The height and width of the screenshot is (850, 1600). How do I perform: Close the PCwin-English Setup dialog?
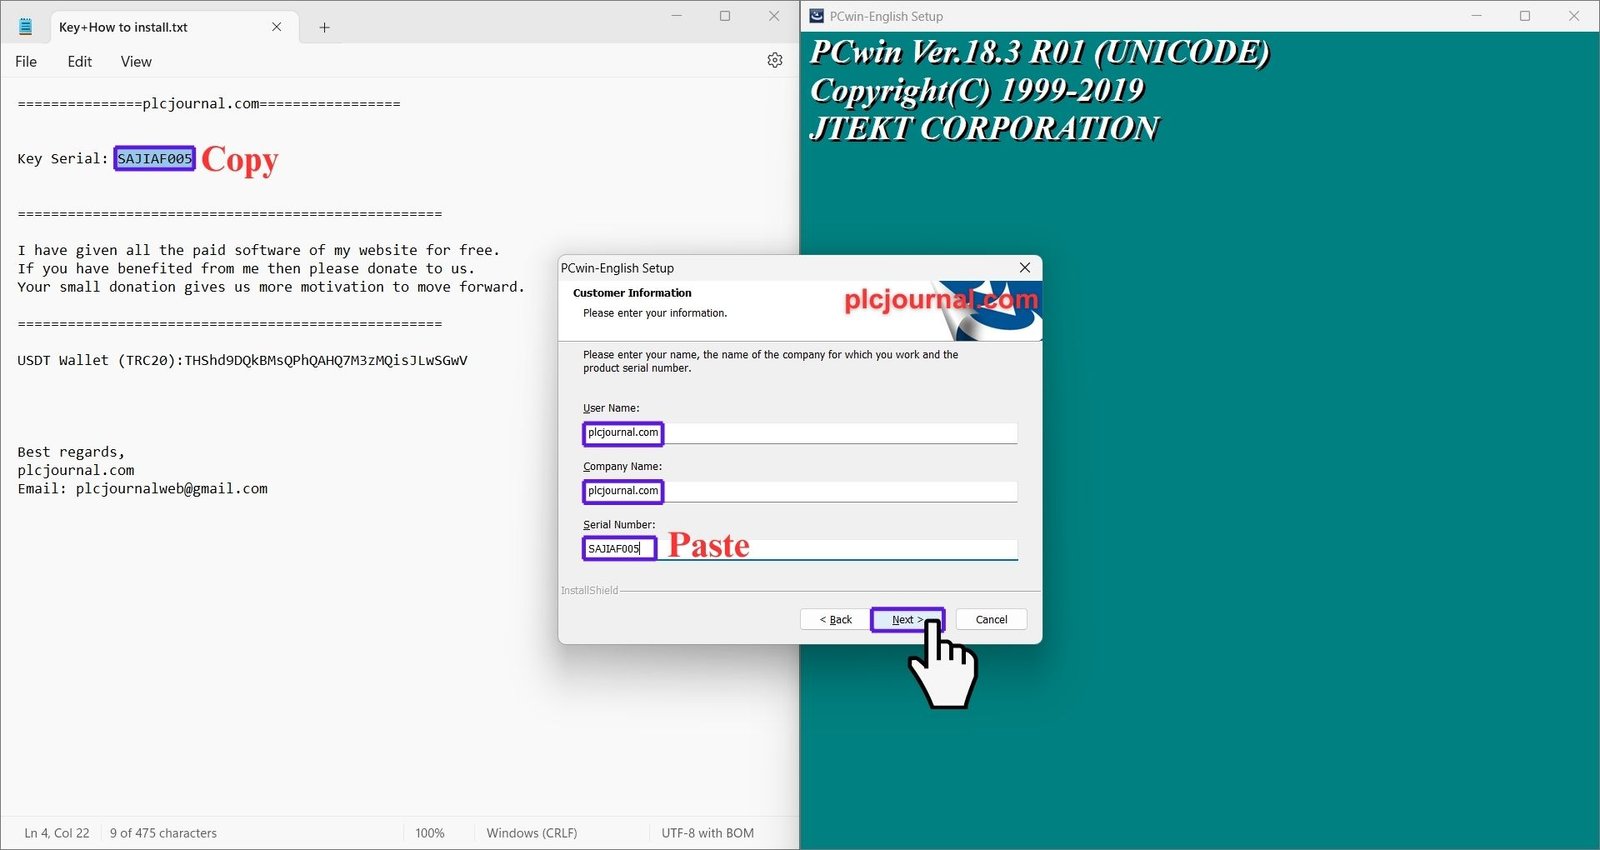point(1025,268)
